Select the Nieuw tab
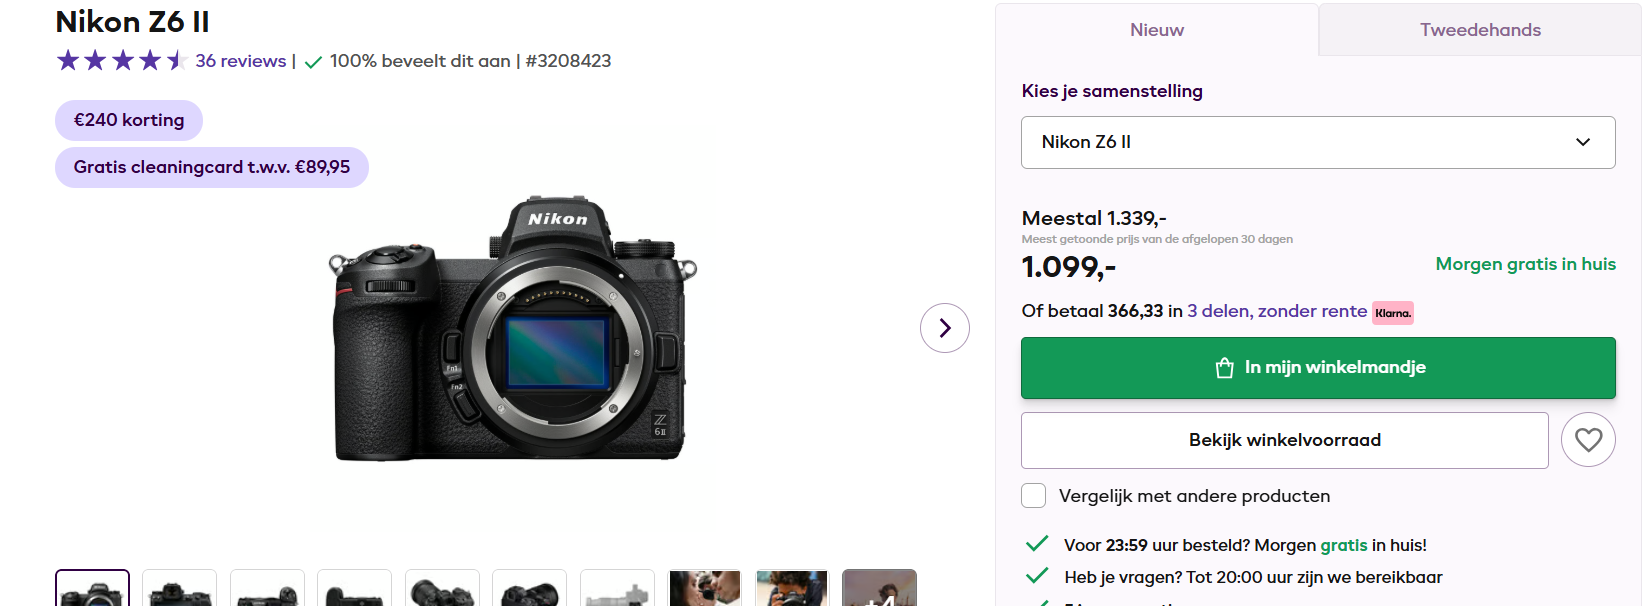Screen dimensions: 1645x606 click(1156, 30)
